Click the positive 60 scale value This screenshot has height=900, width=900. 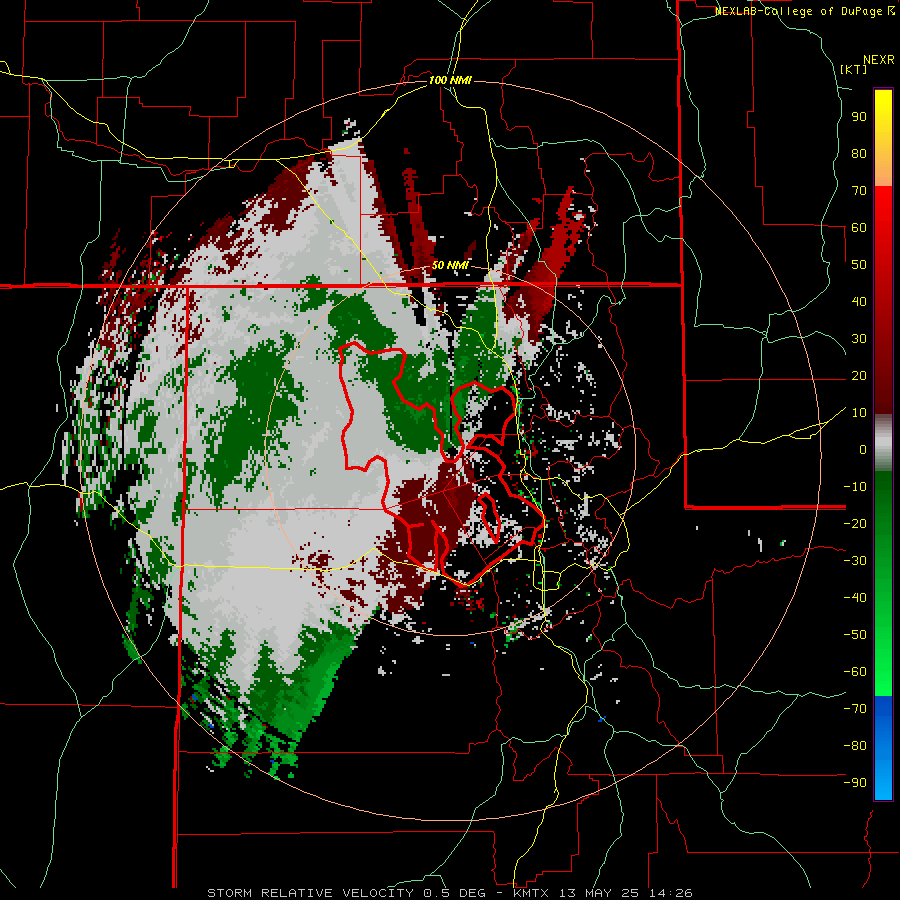pyautogui.click(x=859, y=227)
